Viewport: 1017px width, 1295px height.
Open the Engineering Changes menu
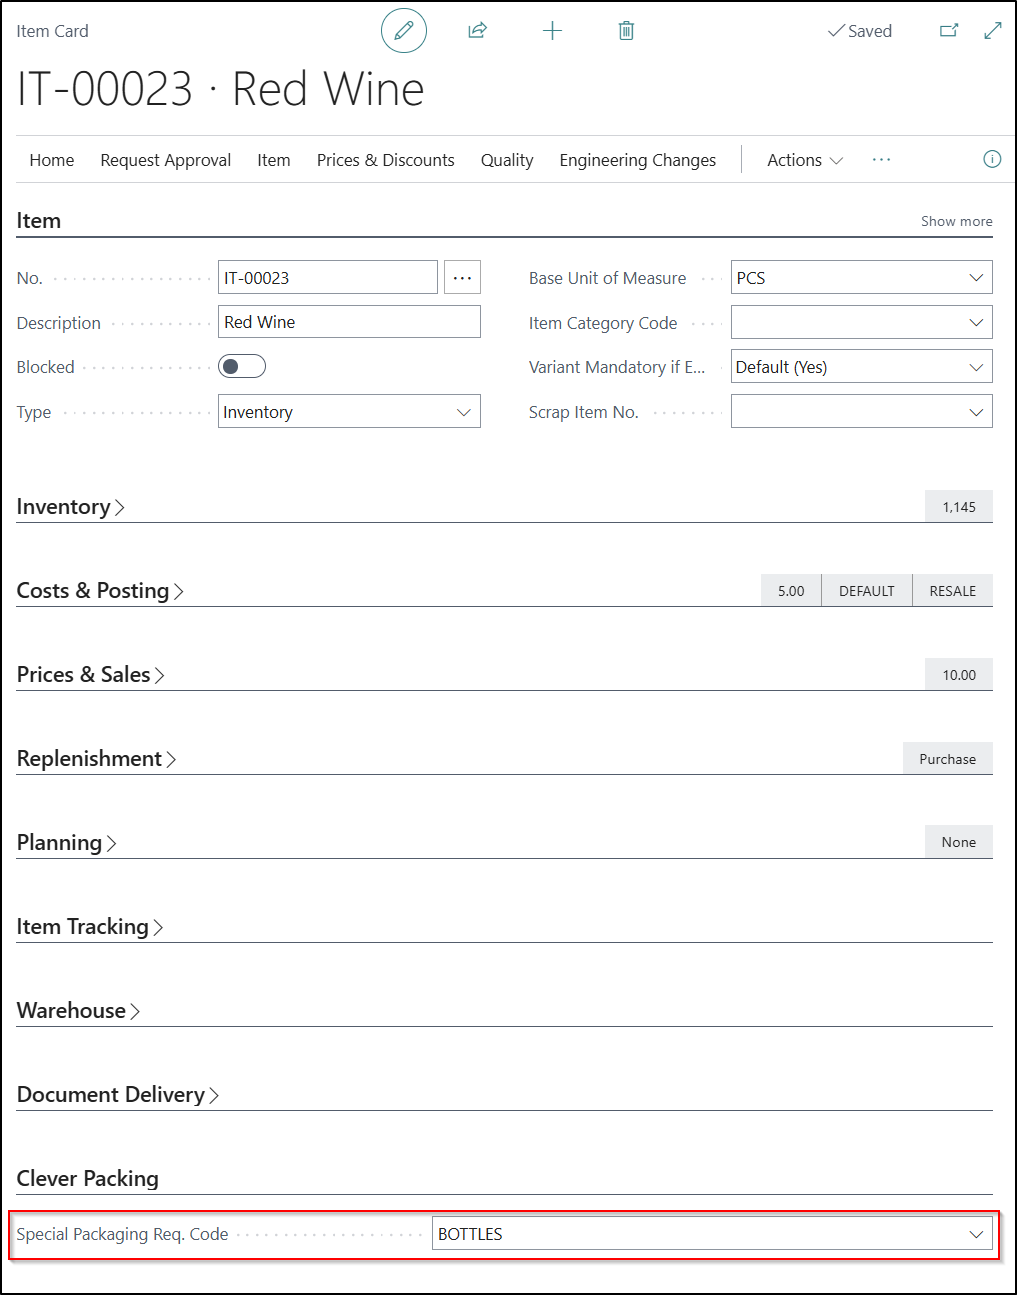pyautogui.click(x=637, y=160)
